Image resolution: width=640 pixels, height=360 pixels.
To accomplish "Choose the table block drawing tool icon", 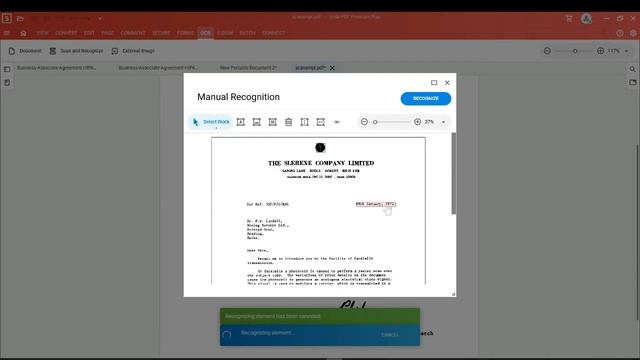I will pyautogui.click(x=272, y=122).
